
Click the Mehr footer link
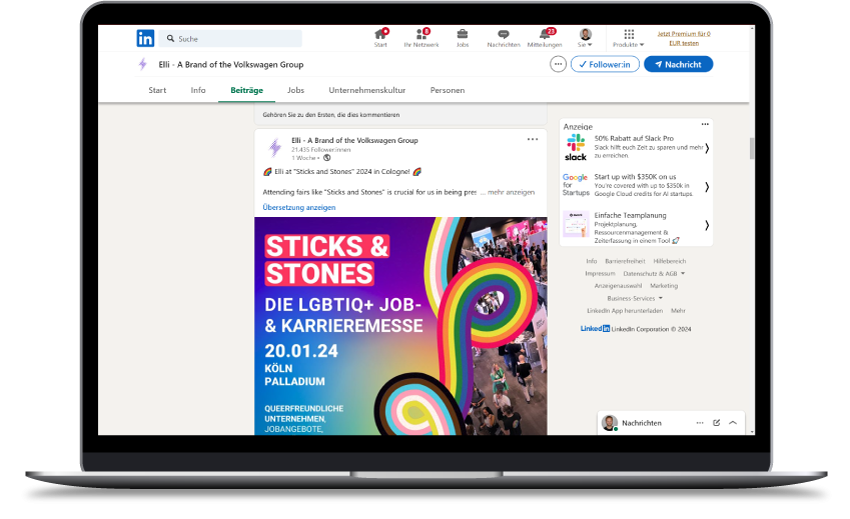(x=678, y=311)
